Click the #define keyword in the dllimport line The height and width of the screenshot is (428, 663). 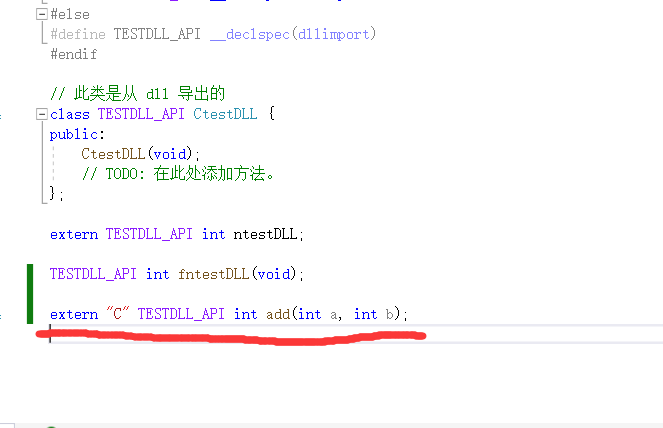point(78,34)
